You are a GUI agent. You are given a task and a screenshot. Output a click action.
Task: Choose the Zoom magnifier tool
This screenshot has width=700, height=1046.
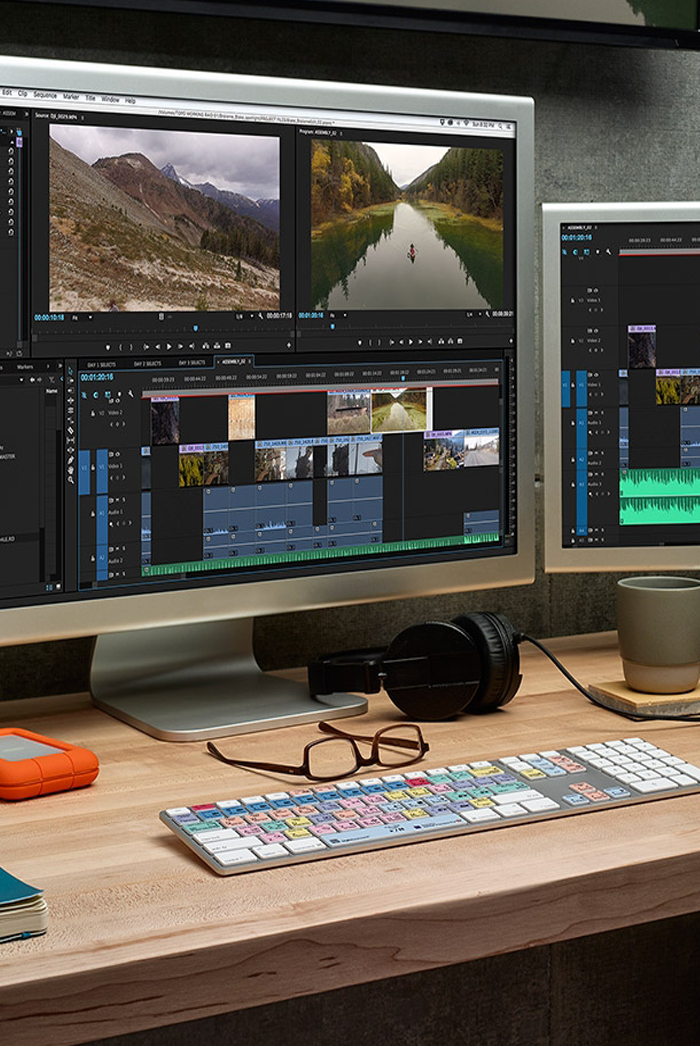(71, 480)
